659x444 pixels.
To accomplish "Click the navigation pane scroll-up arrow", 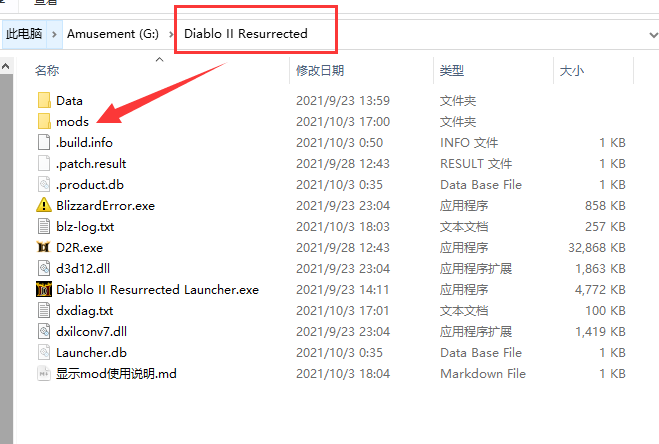I will (6, 66).
